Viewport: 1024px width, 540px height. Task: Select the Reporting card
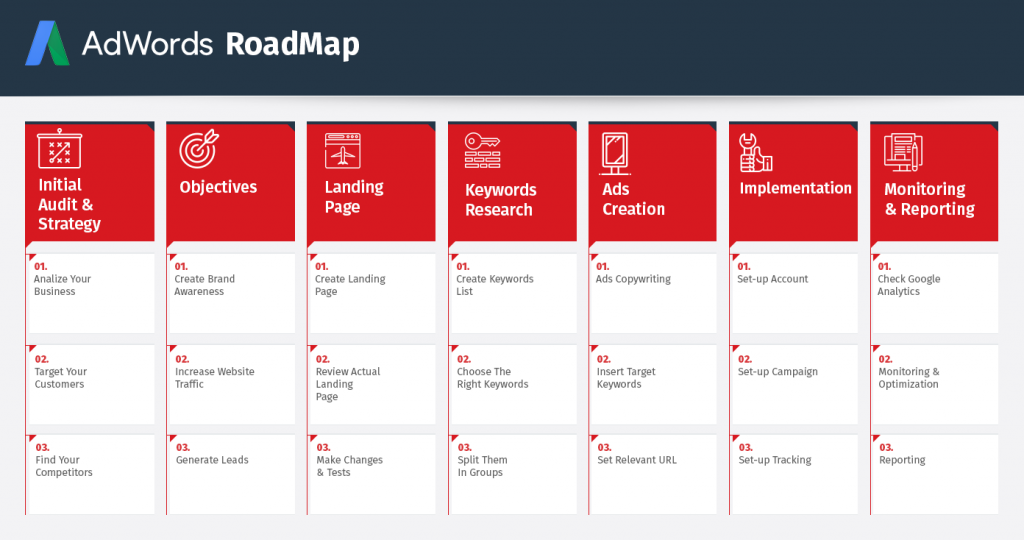coord(935,475)
